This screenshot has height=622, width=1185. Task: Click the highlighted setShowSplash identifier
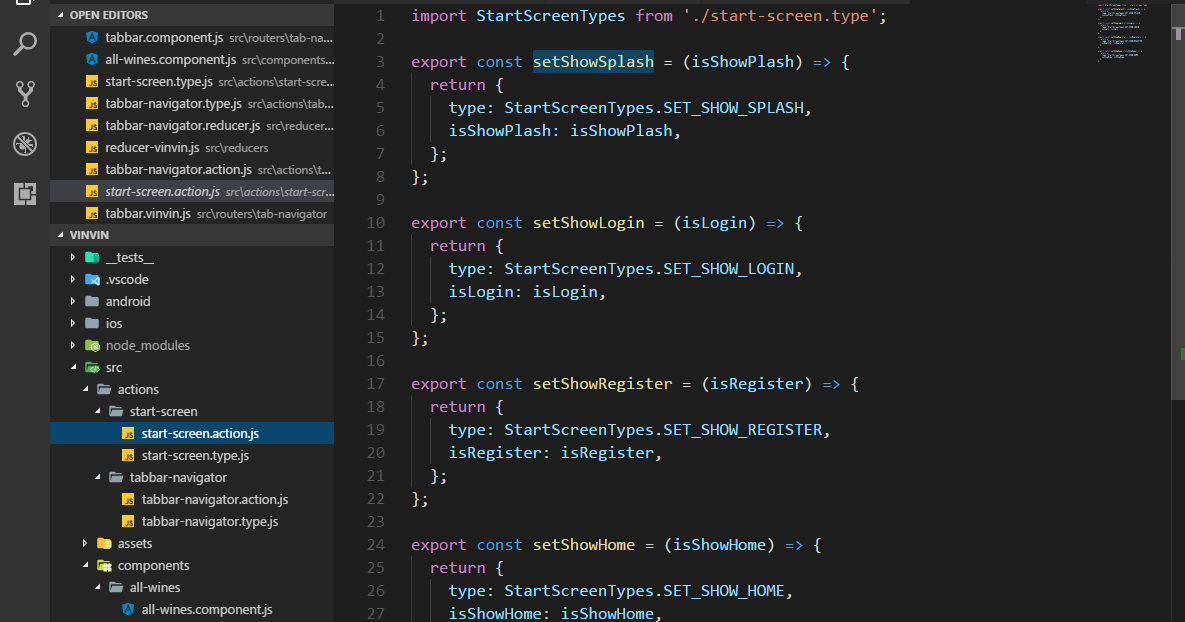point(593,61)
